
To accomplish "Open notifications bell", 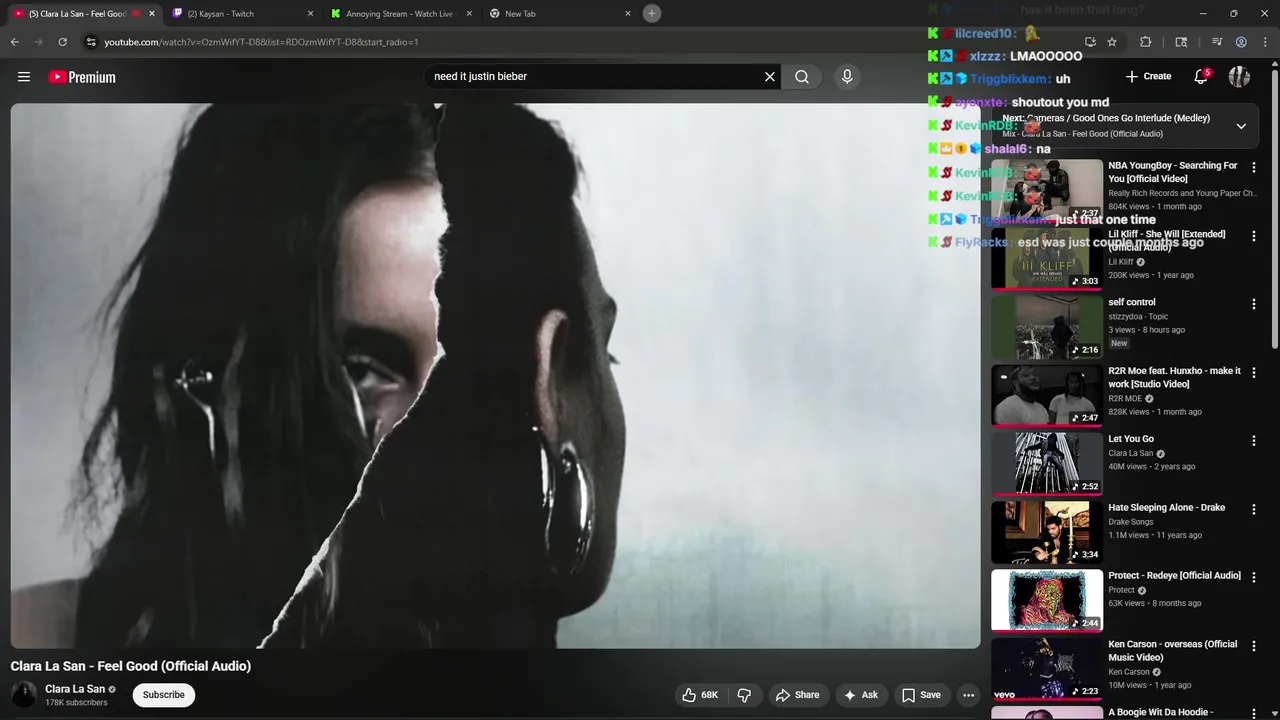I will 1201,77.
